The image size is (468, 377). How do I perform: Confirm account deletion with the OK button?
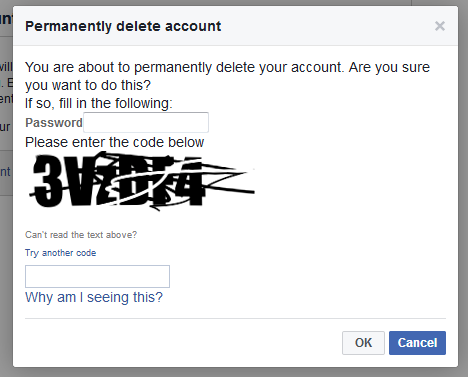[x=363, y=343]
